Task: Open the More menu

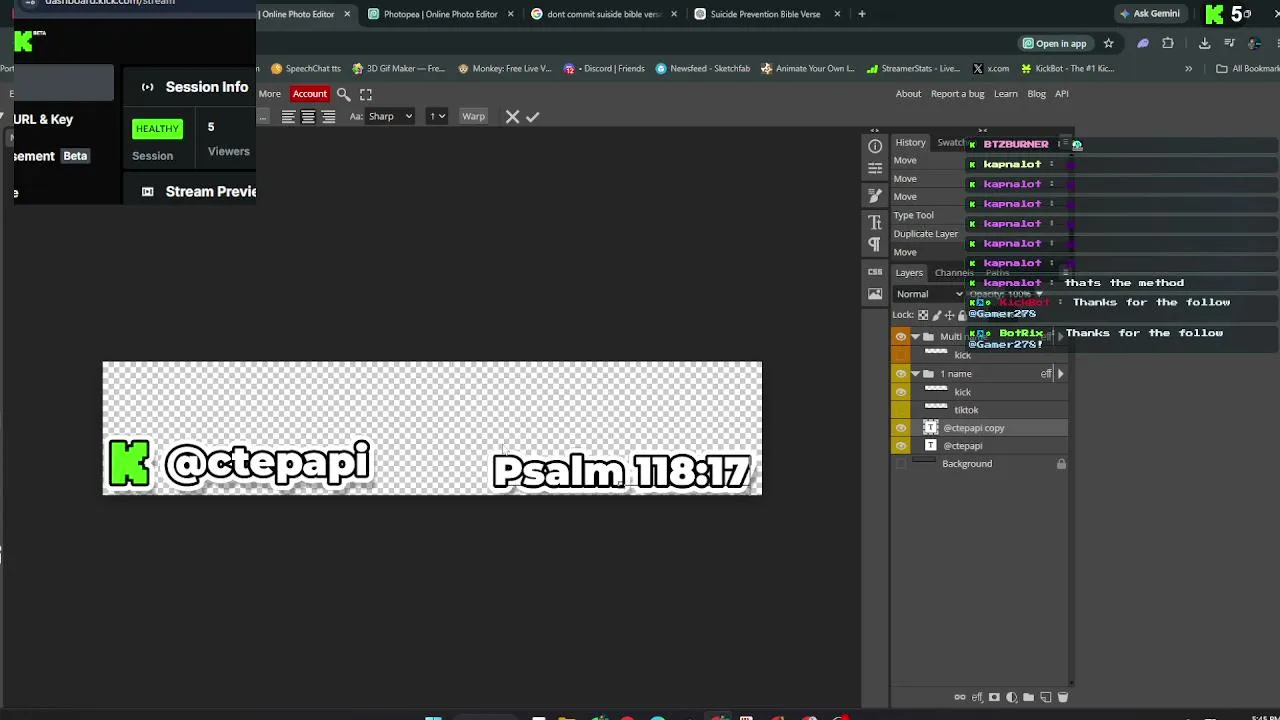Action: click(270, 94)
